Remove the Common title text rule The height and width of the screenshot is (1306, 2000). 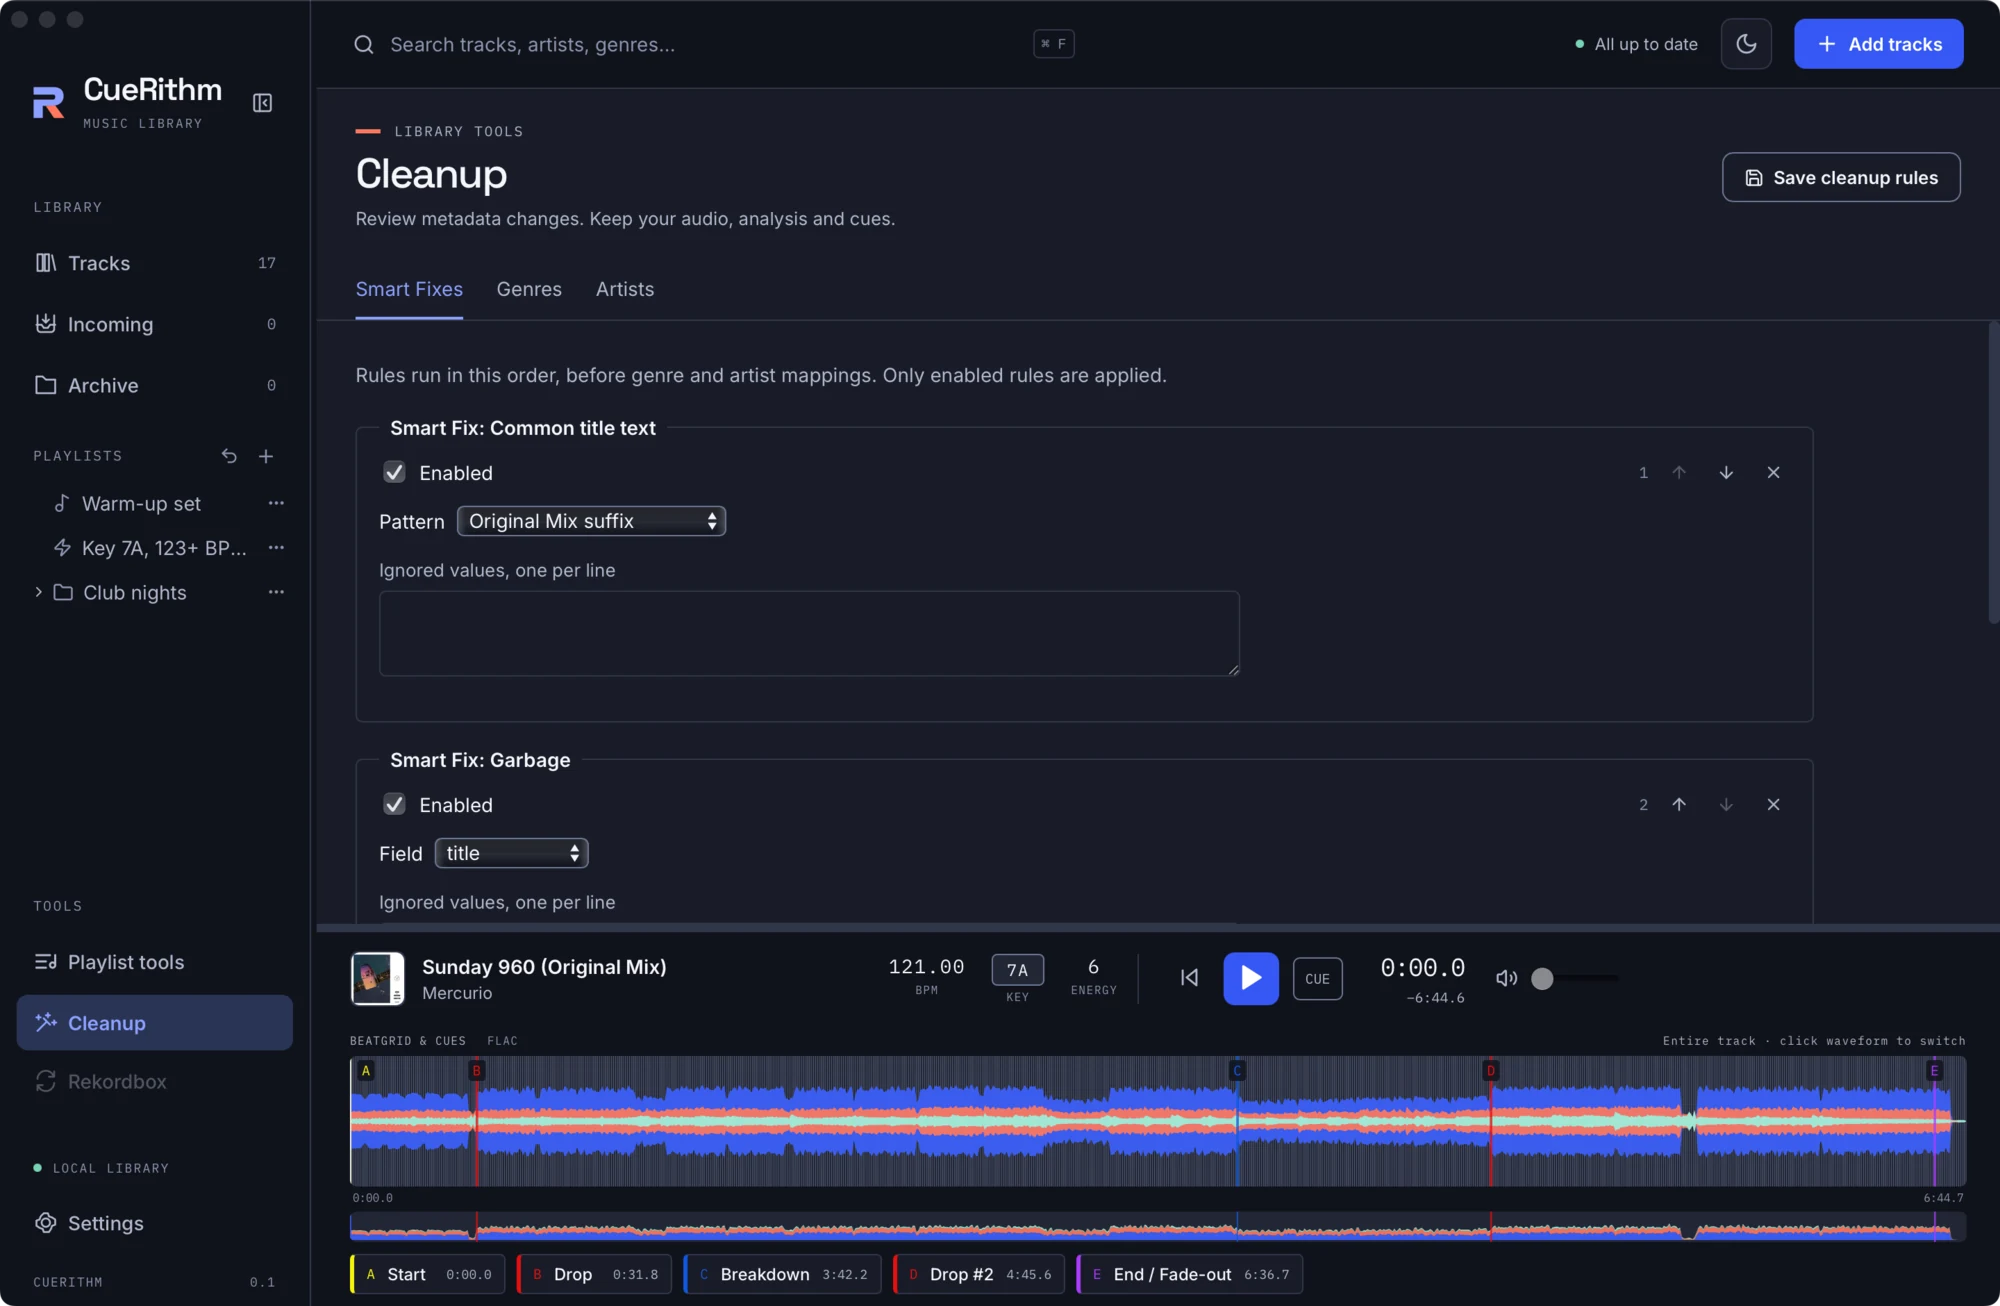(x=1773, y=472)
